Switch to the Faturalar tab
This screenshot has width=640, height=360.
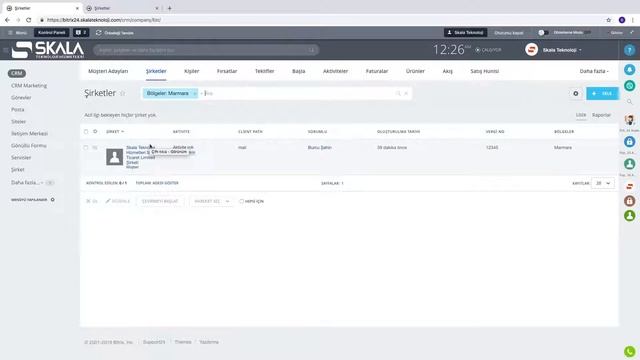pos(377,71)
